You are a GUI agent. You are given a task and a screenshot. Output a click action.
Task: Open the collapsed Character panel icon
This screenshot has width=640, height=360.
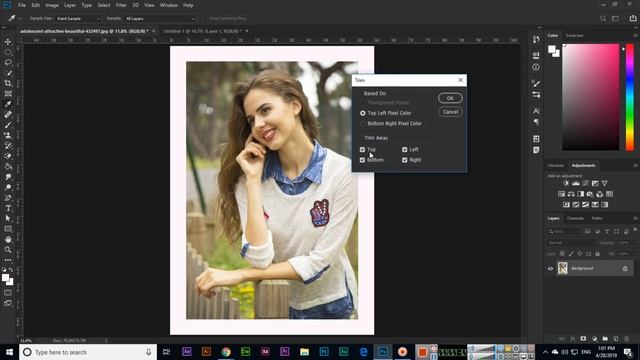536,111
